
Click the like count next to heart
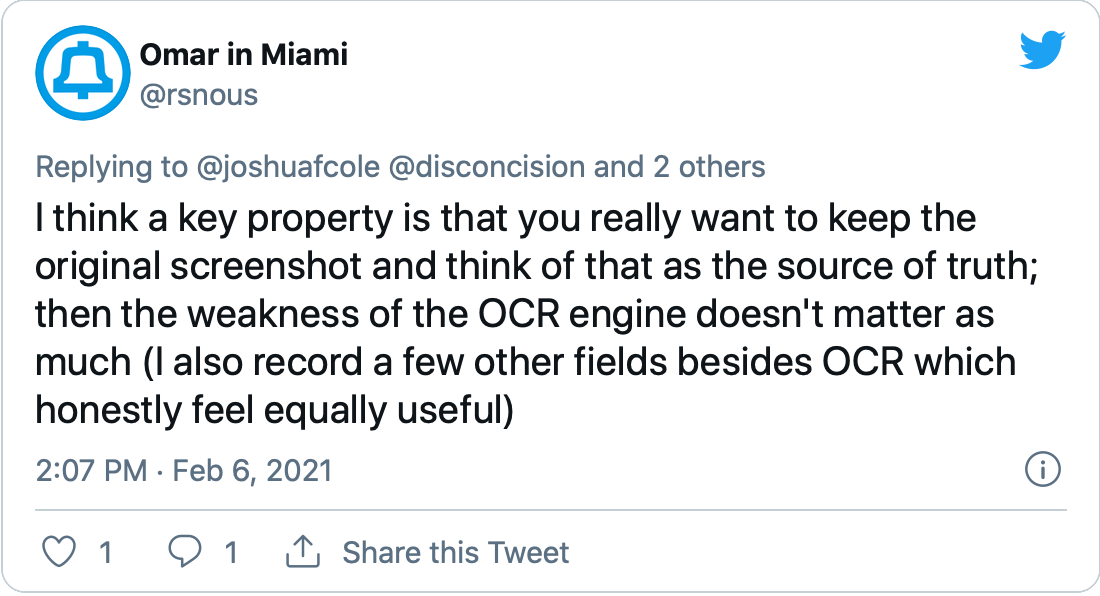[x=106, y=553]
